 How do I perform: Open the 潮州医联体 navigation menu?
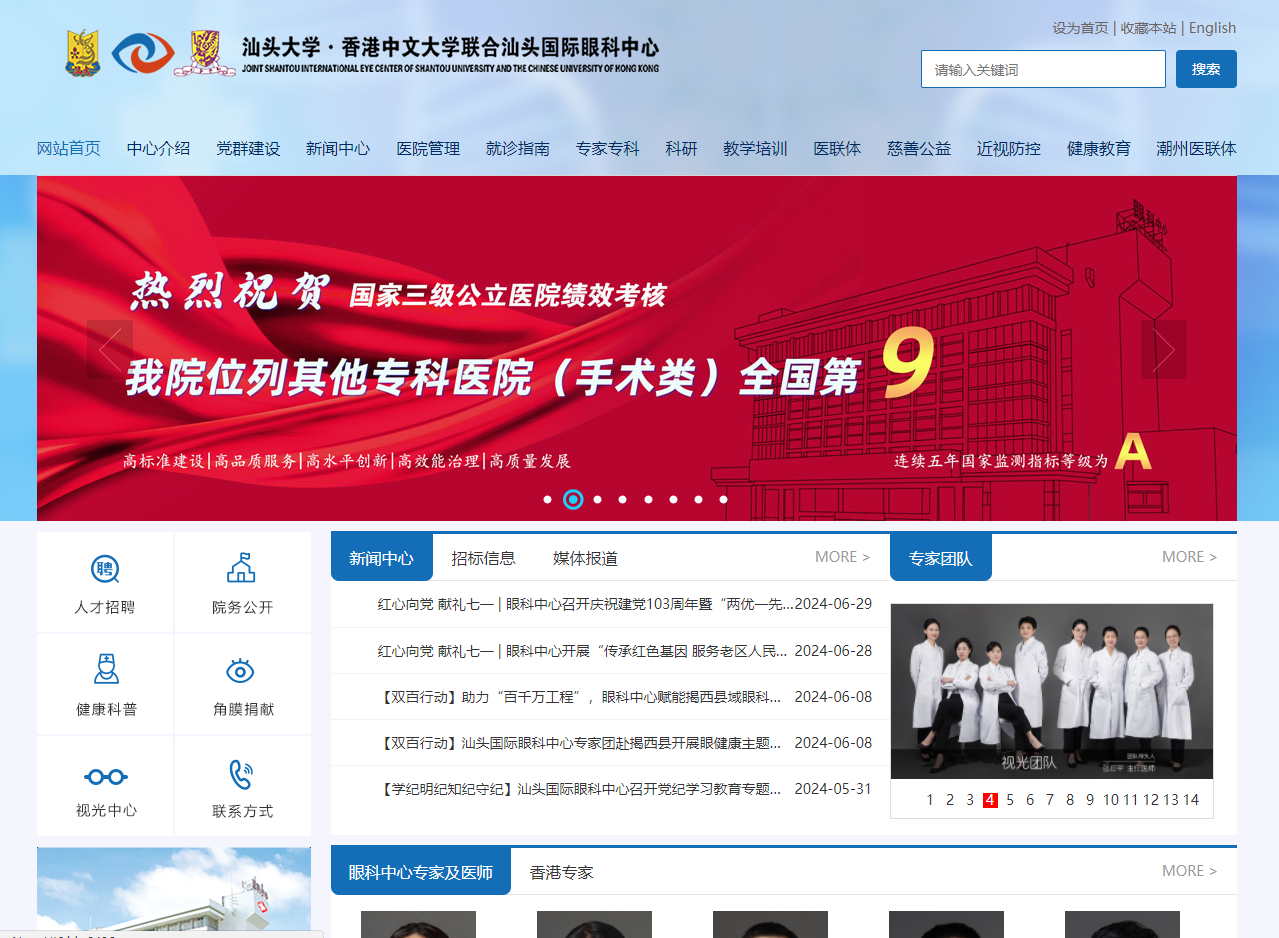tap(1197, 149)
